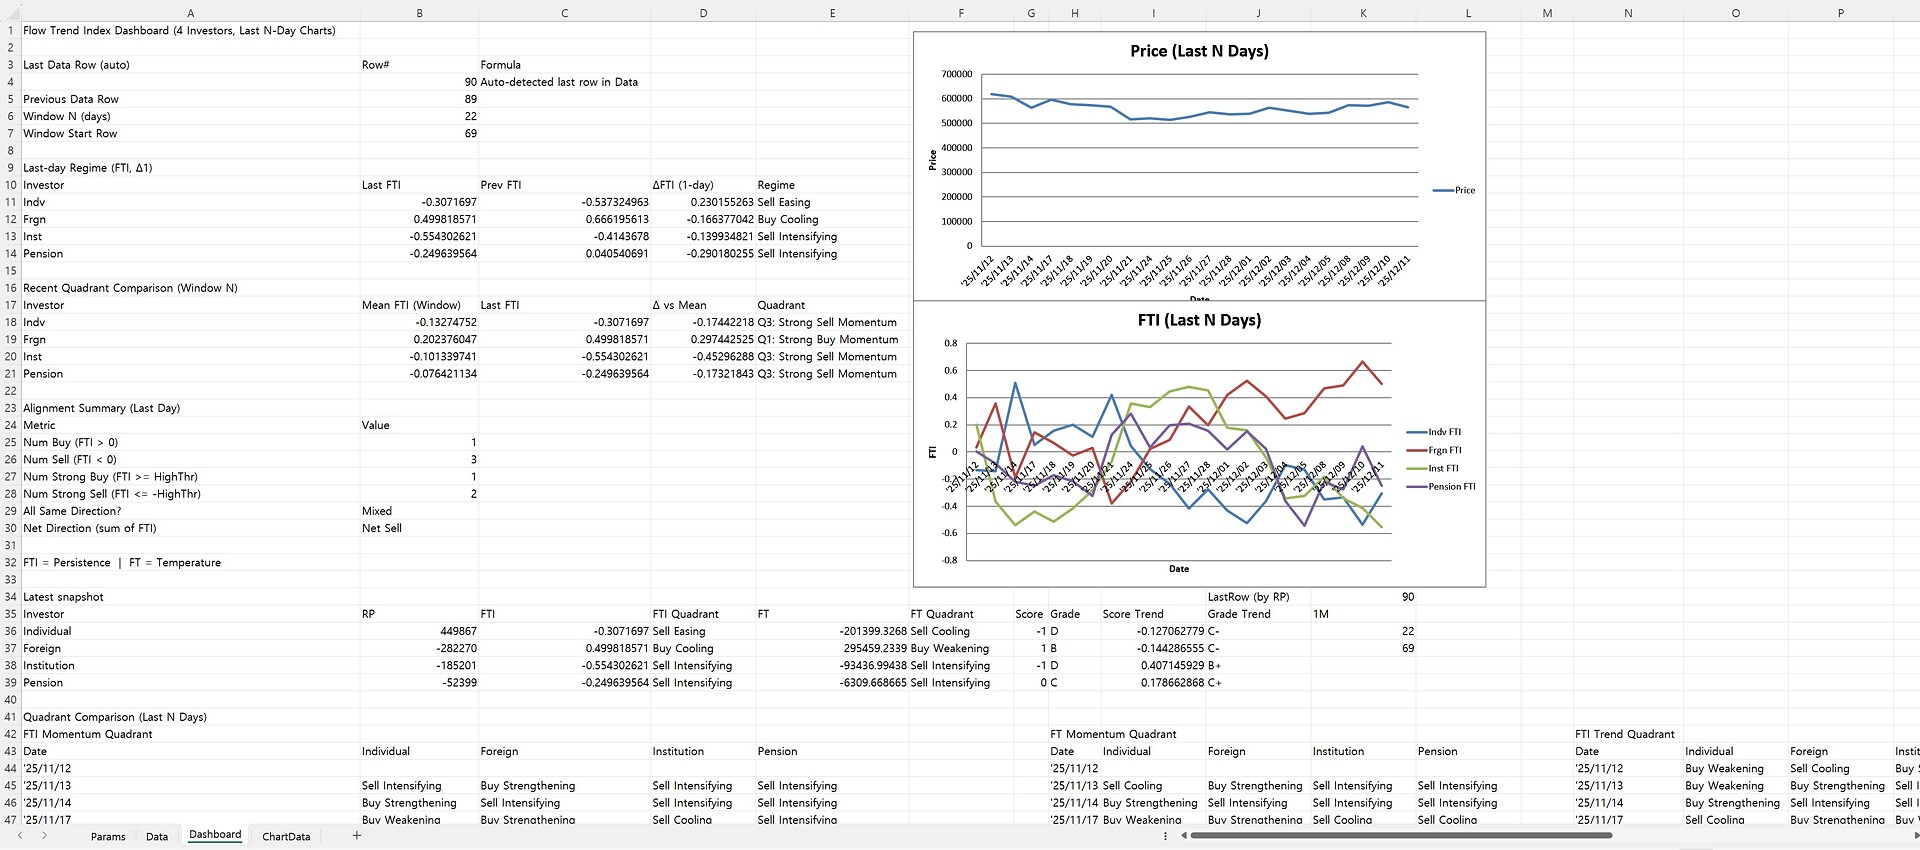
Task: Click the previous sheet navigation arrow
Action: [19, 836]
